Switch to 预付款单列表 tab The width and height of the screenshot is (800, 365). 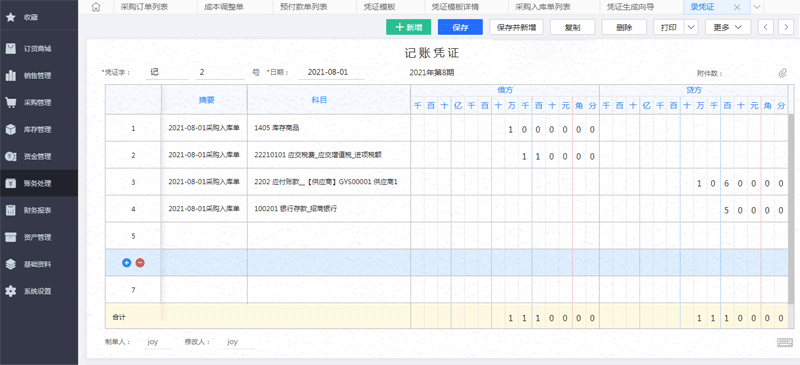click(304, 7)
